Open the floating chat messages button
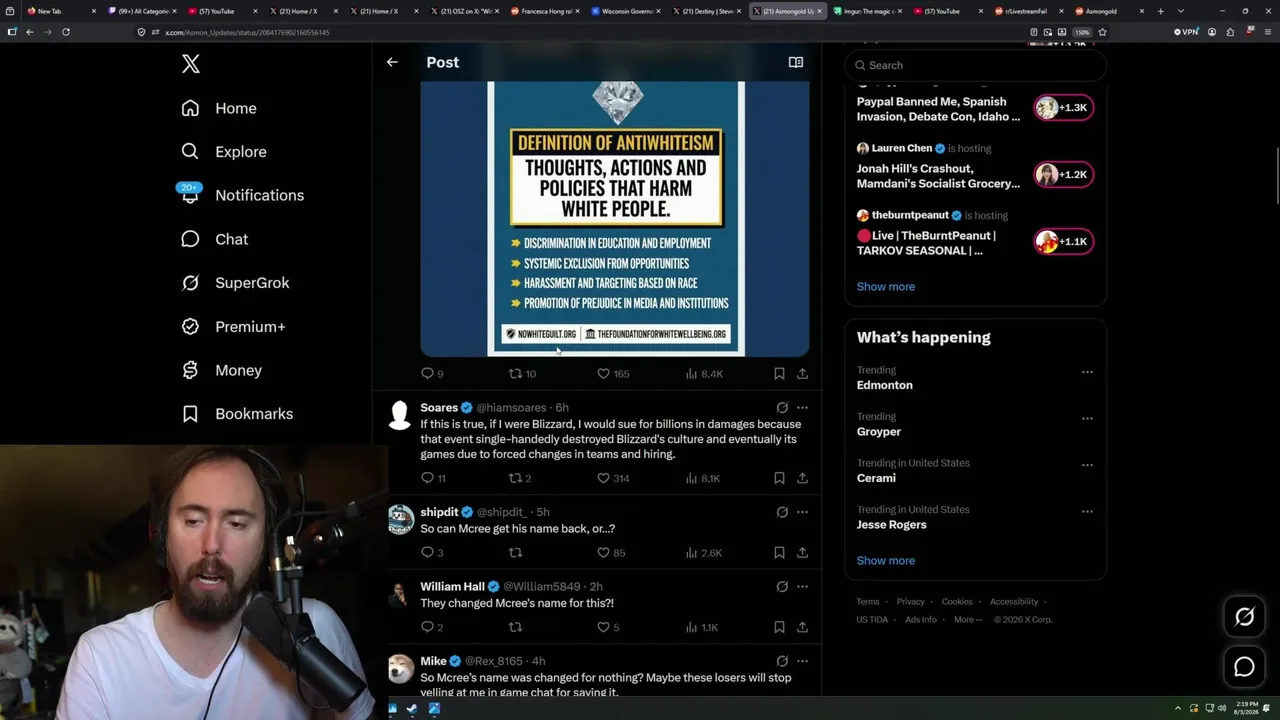The height and width of the screenshot is (720, 1280). tap(1244, 667)
